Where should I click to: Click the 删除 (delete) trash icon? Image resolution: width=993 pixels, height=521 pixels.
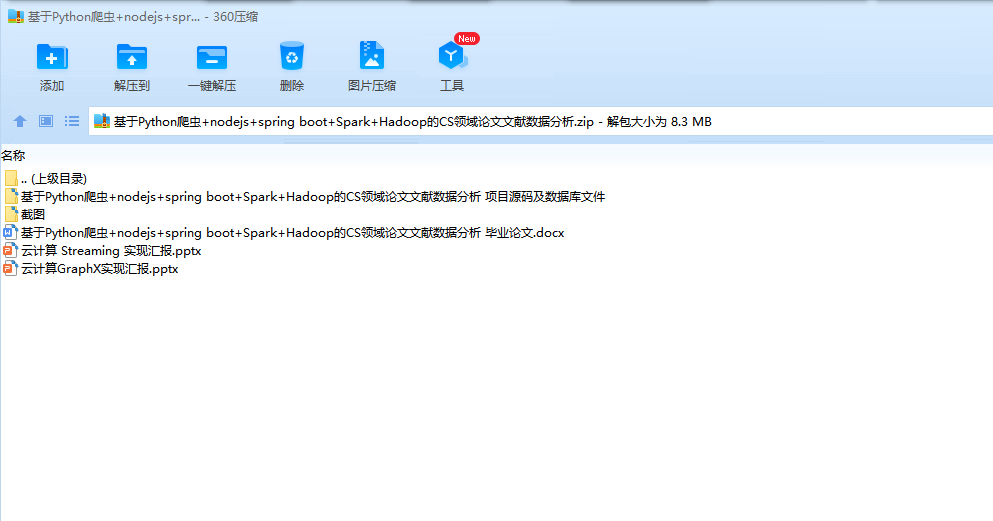(x=292, y=56)
